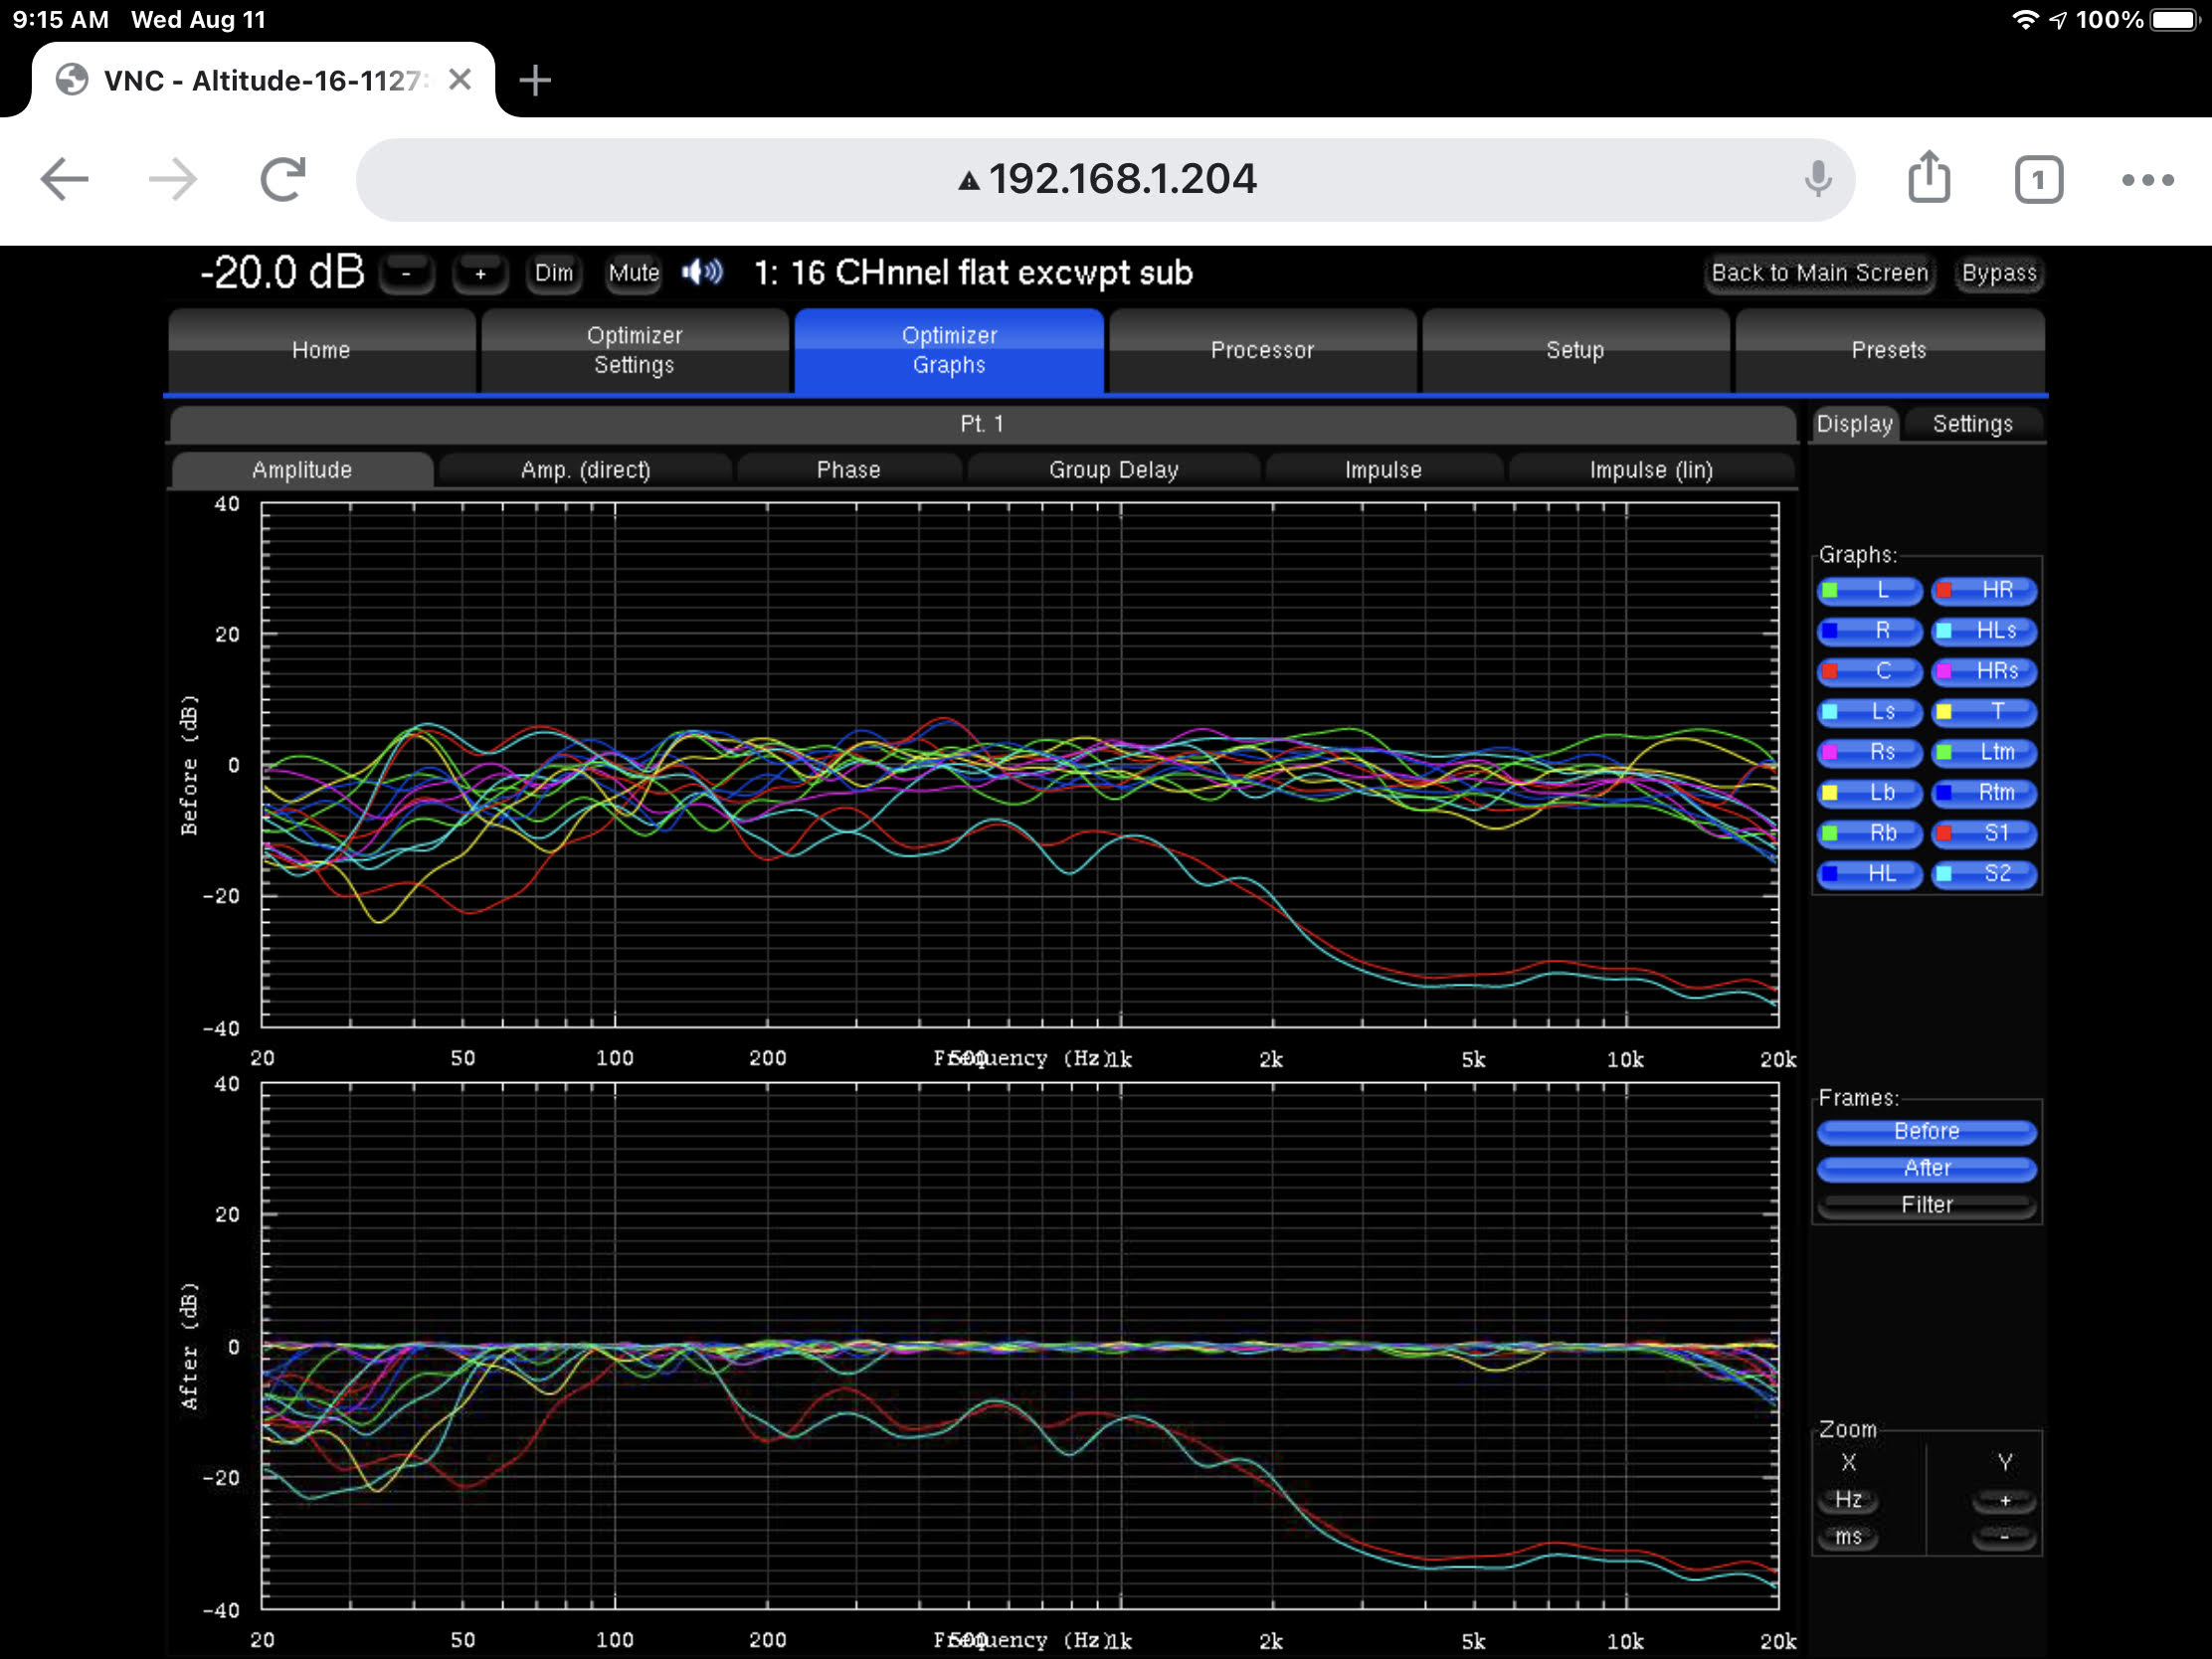The width and height of the screenshot is (2212, 1659).
Task: Toggle the Before frame
Action: click(x=1926, y=1132)
